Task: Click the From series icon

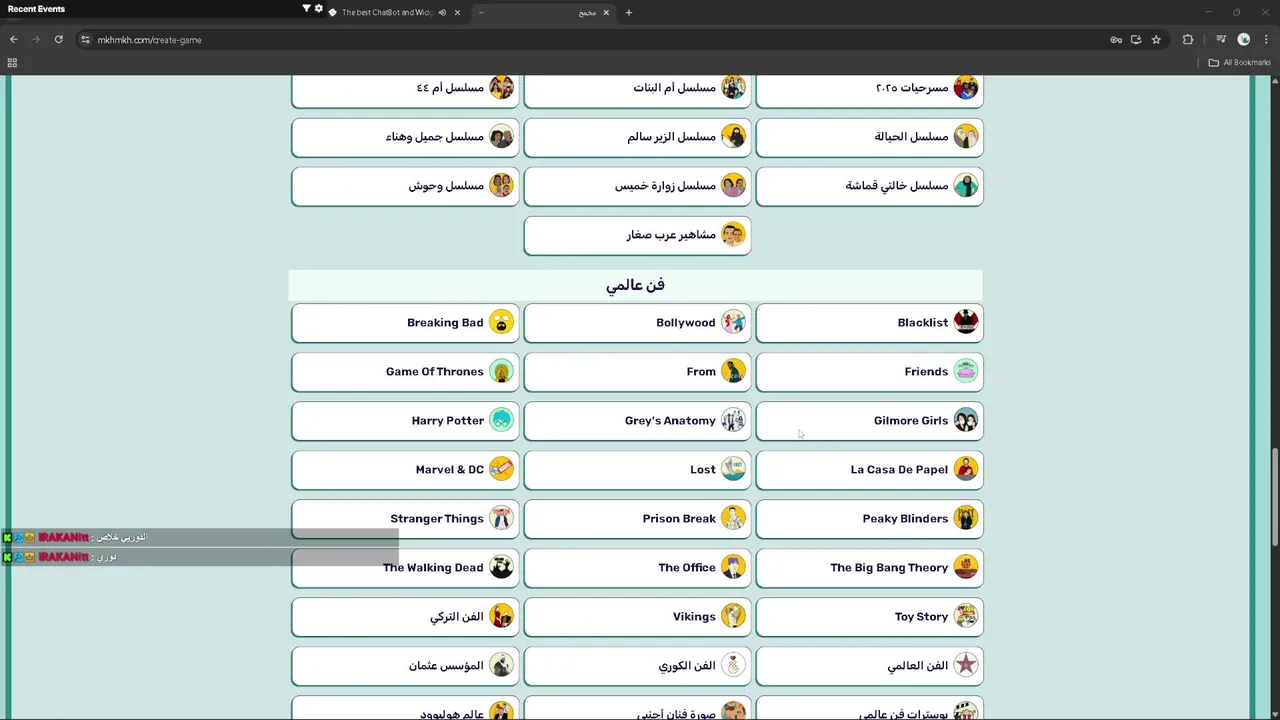Action: pos(733,371)
